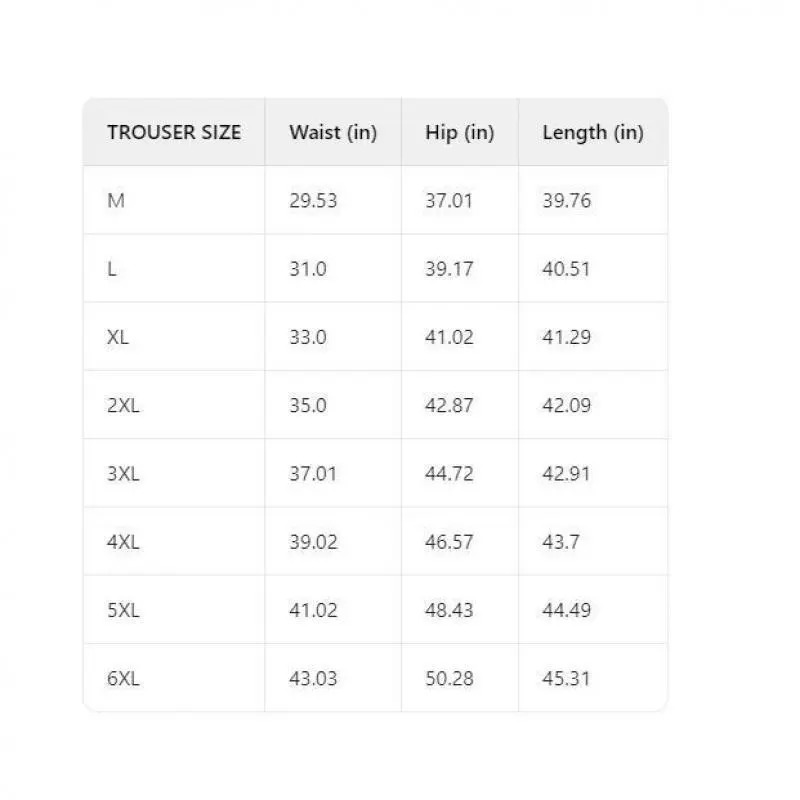Select length value 39.76 in M row
This screenshot has width=800, height=800.
pos(567,200)
